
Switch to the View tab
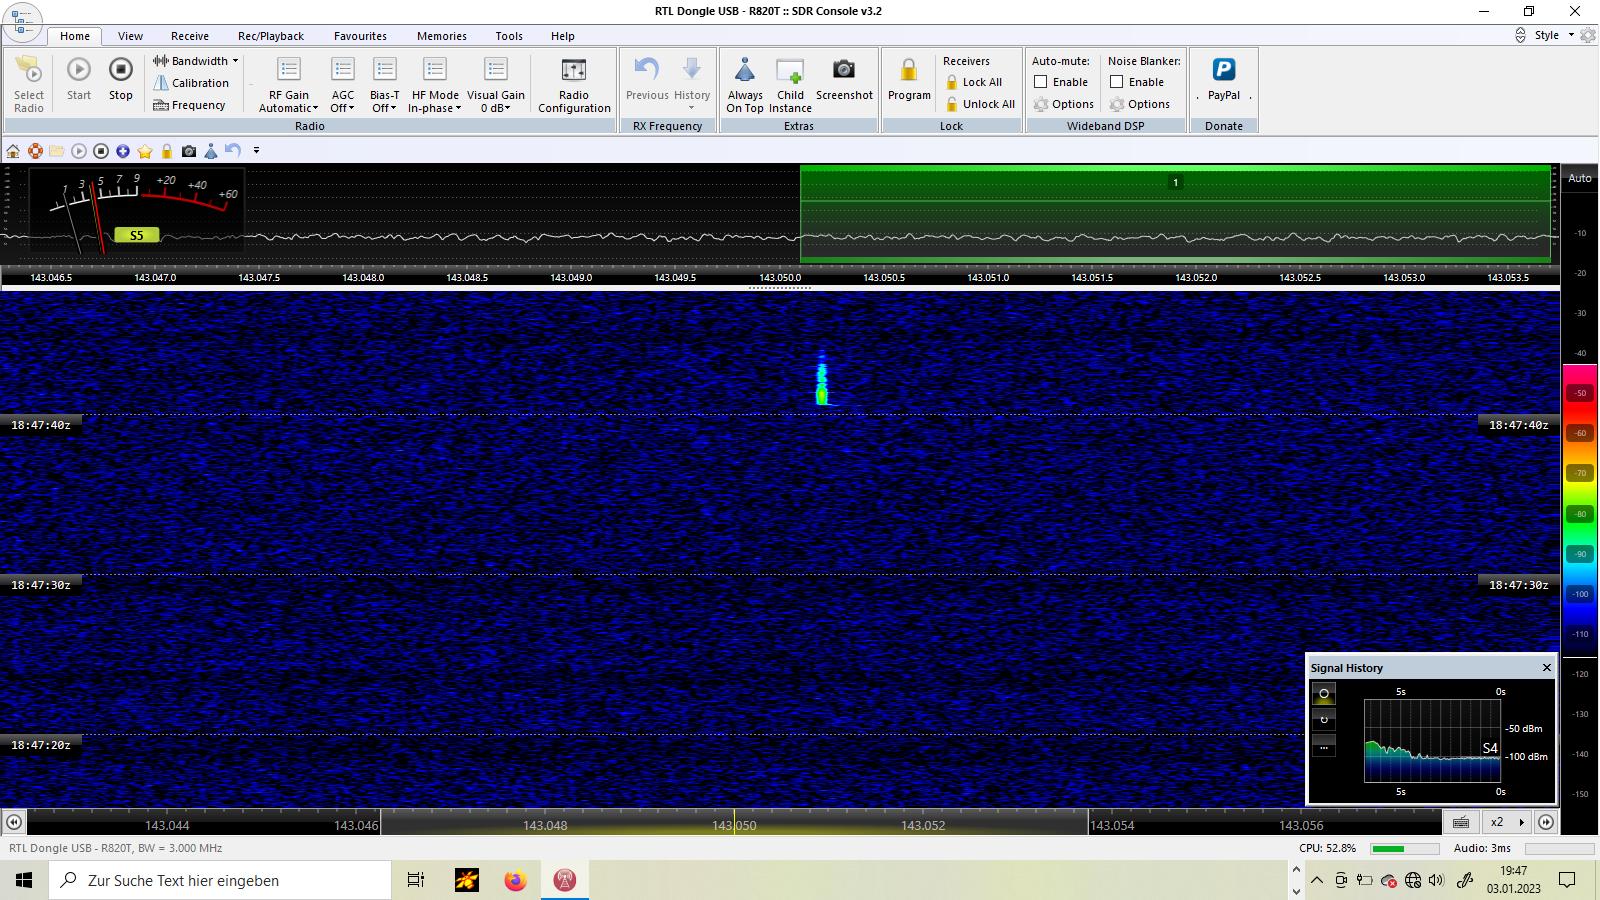(x=131, y=36)
